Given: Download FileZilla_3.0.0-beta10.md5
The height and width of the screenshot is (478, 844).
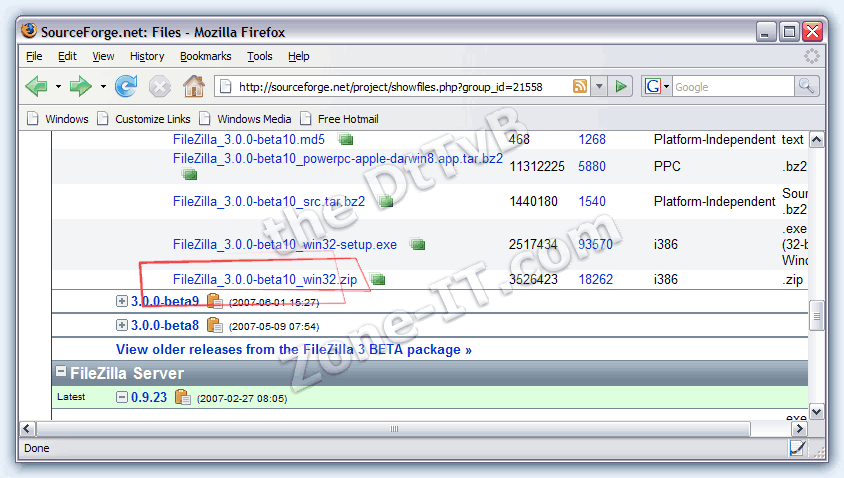Looking at the screenshot, I should coord(249,139).
